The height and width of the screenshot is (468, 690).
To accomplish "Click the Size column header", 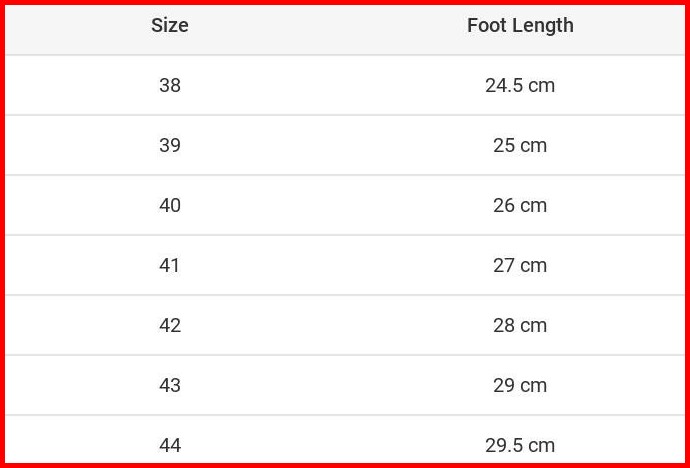I will pos(170,26).
